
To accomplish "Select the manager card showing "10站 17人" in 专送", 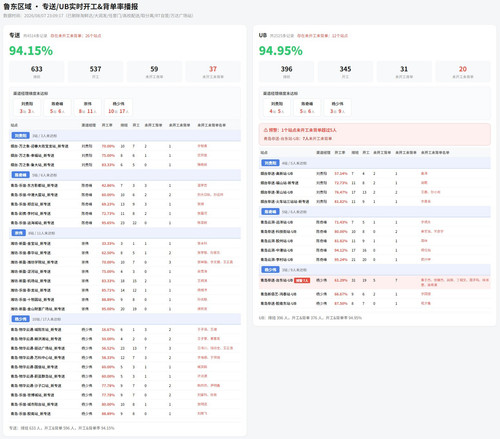I will [118, 108].
